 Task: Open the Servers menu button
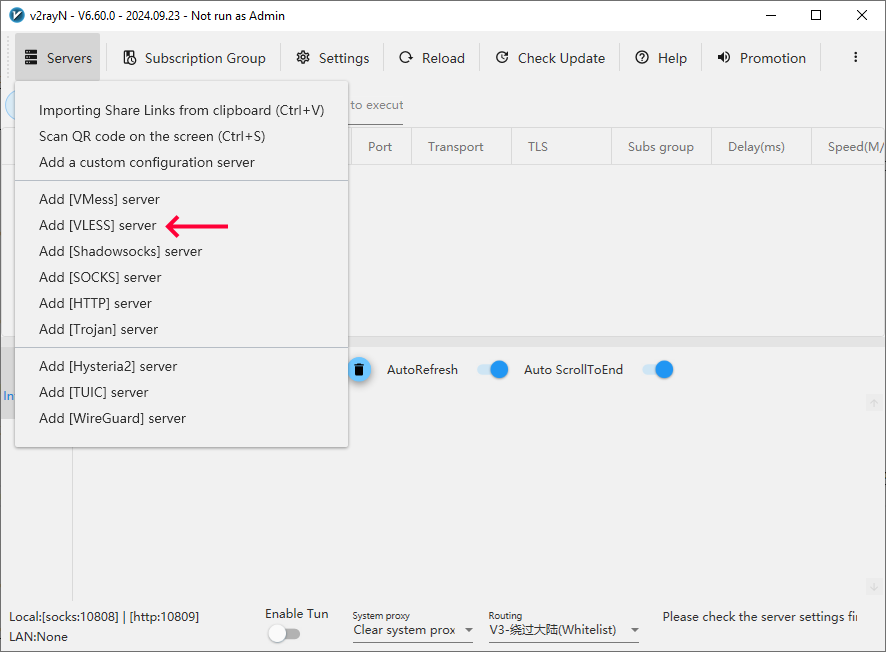pyautogui.click(x=58, y=58)
